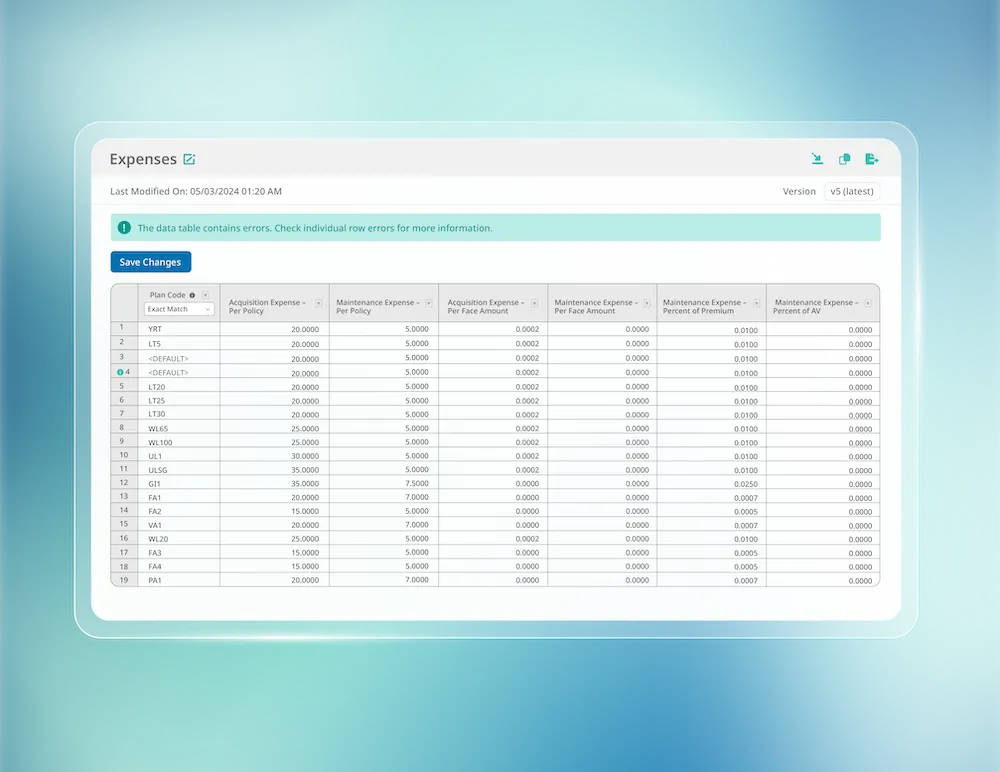Select the 7.5000 maintenance cell for GI1
The width and height of the screenshot is (1000, 772).
(384, 484)
